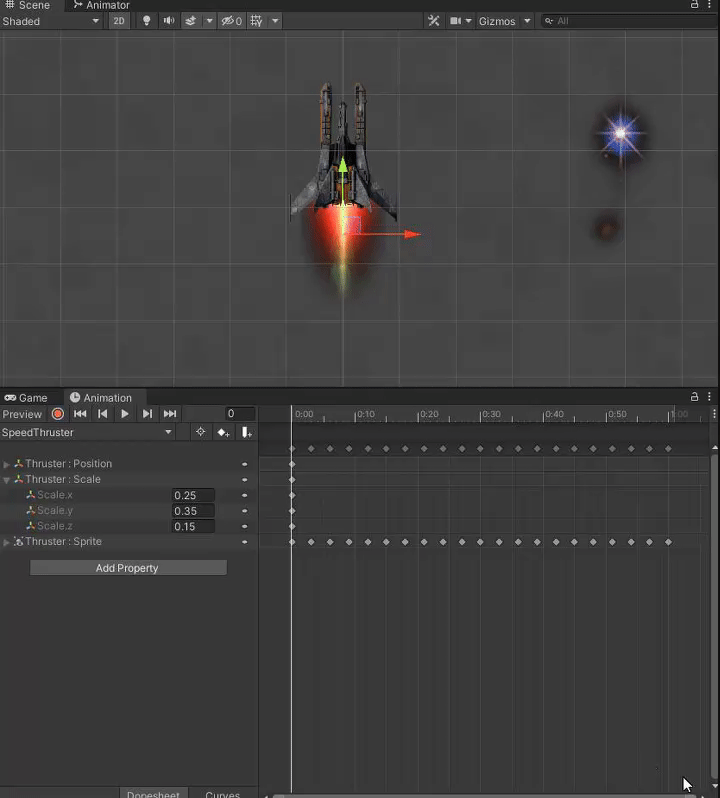This screenshot has height=798, width=720.
Task: Open component tools wrench icon
Action: [434, 21]
